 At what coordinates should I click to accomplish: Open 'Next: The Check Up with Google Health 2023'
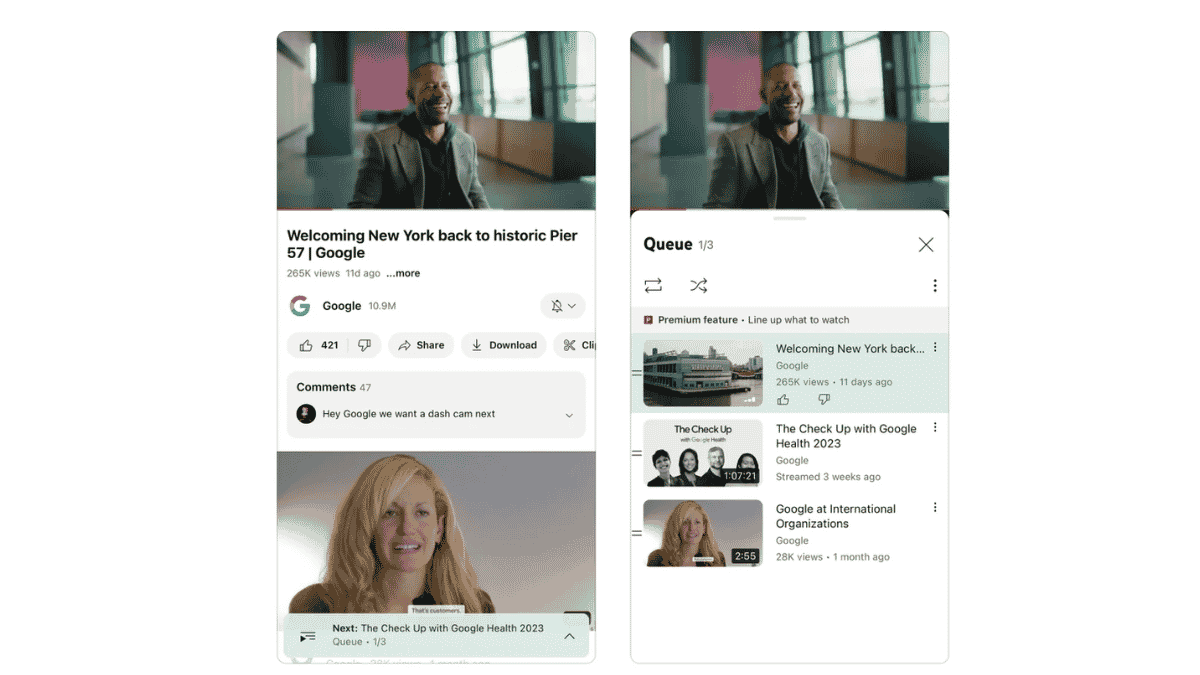coord(438,629)
